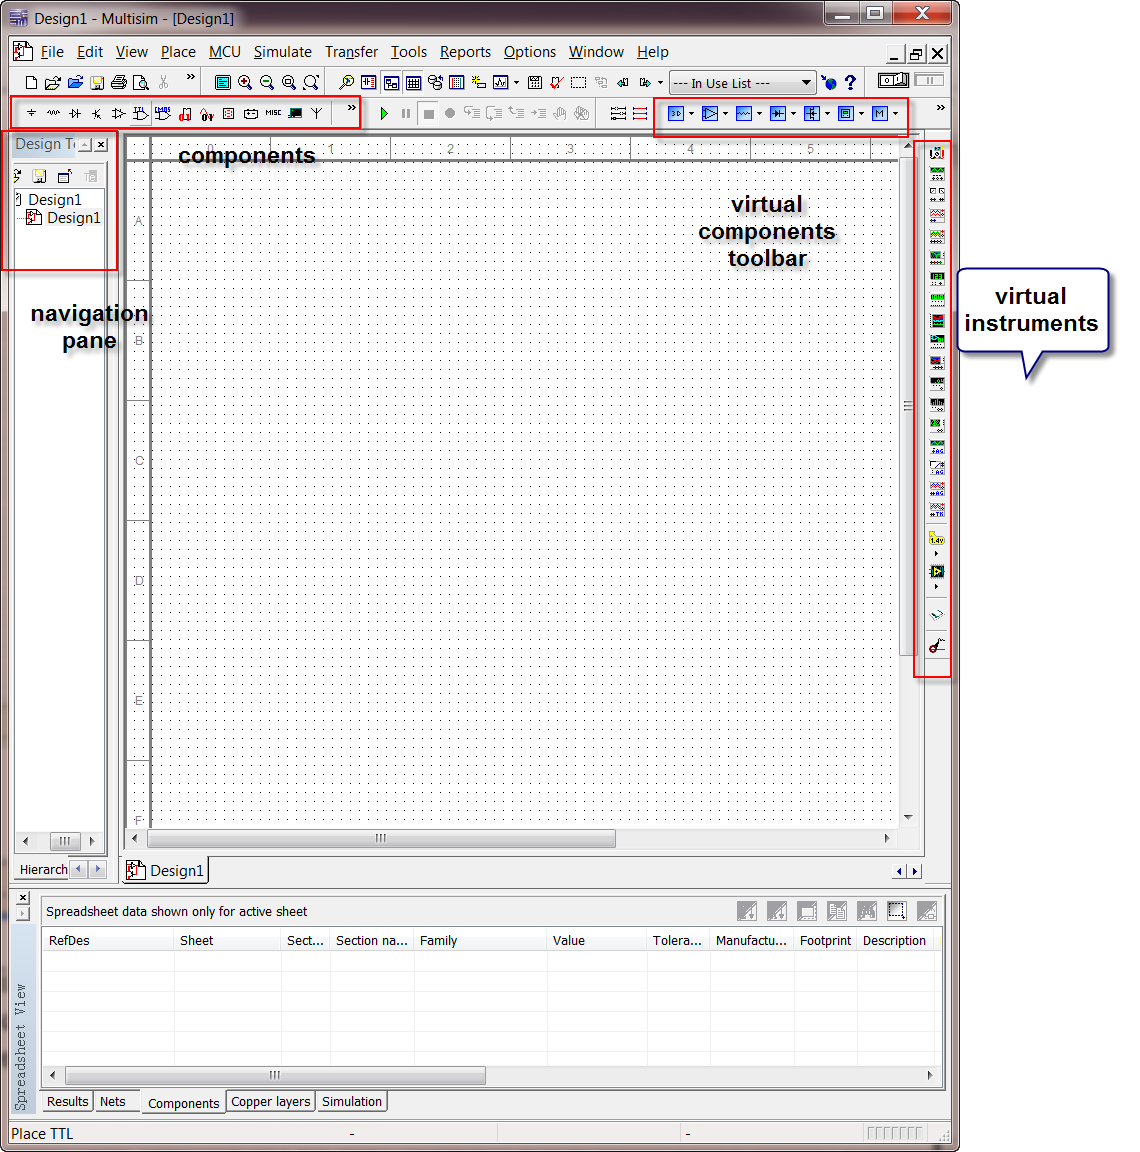The image size is (1140, 1152).
Task: Click the Find magnifier icon
Action: click(345, 82)
